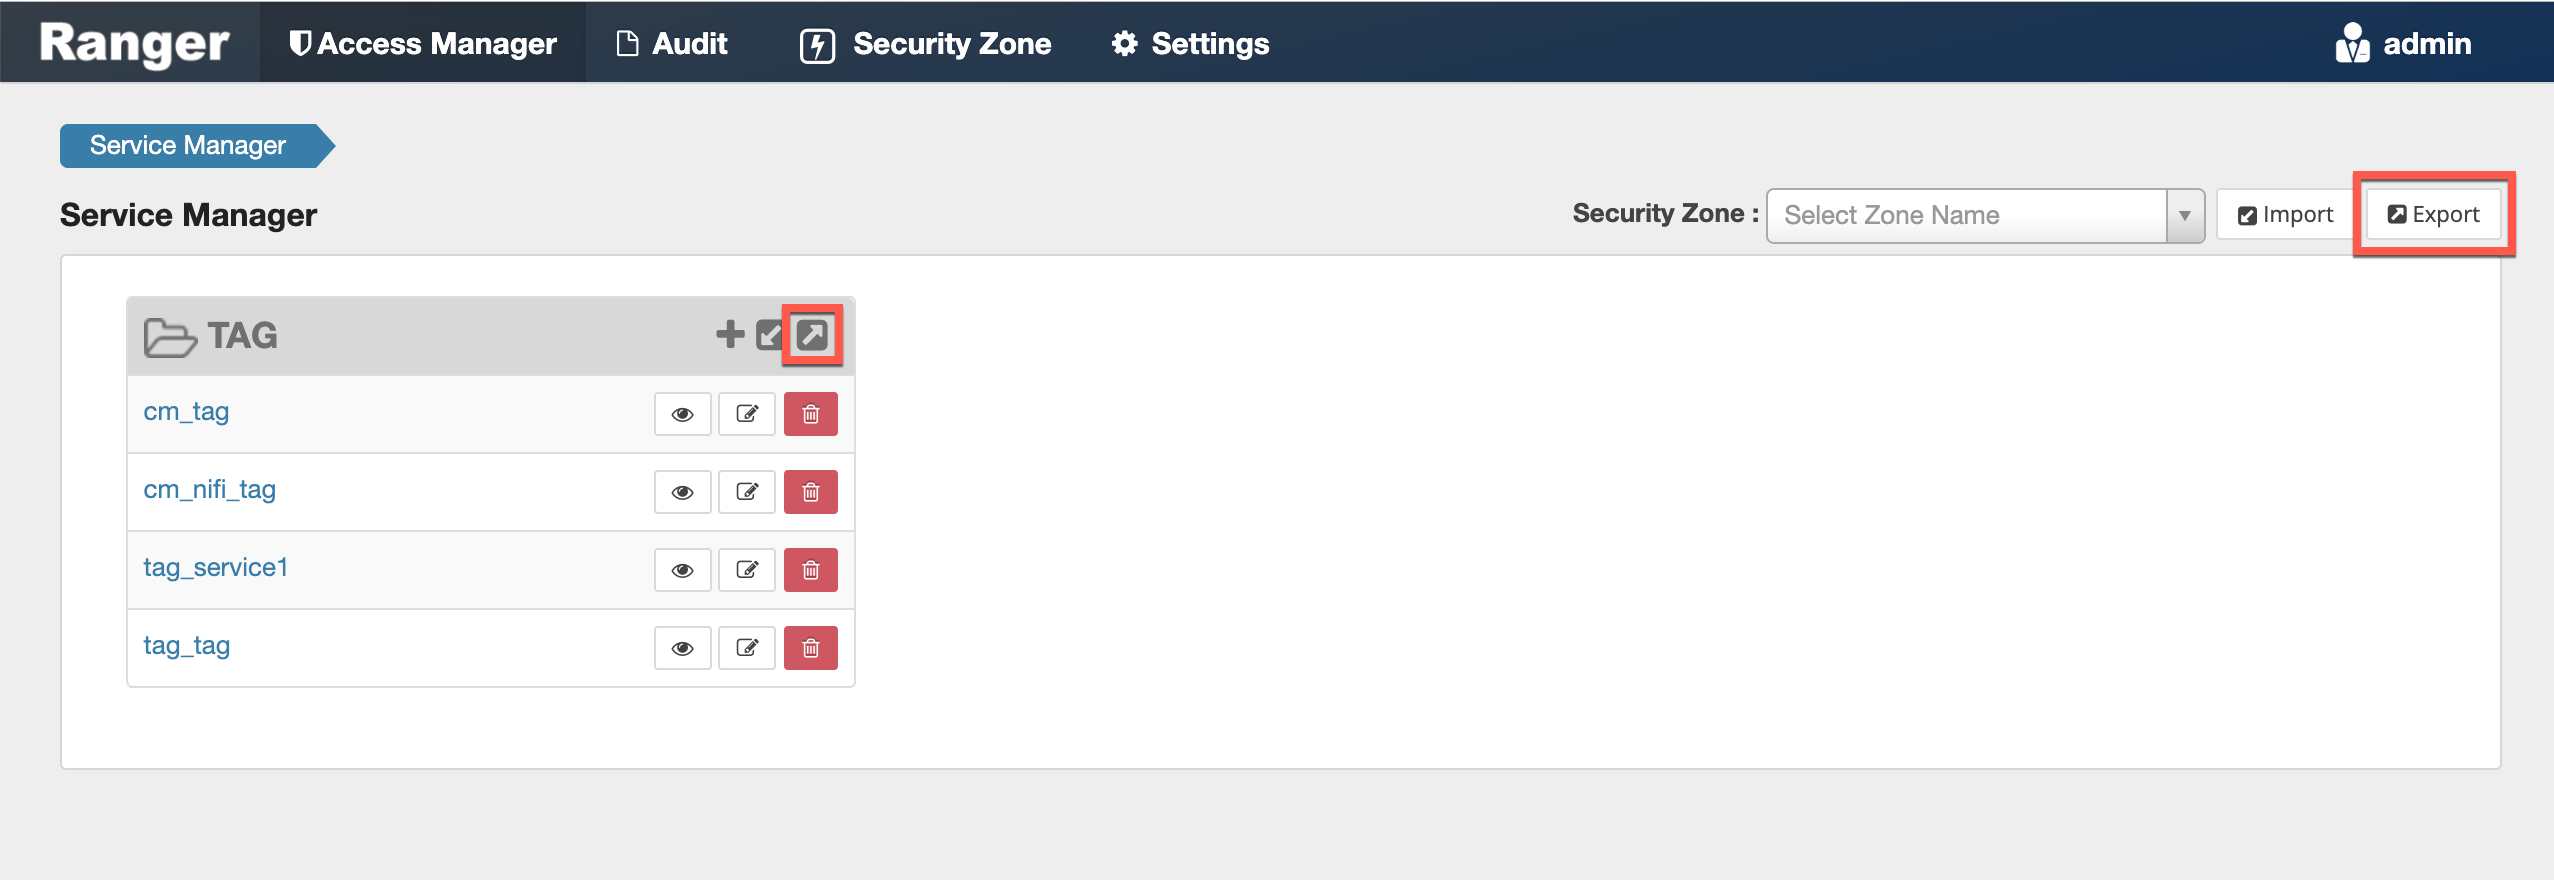
Task: Open the tag_service1 link
Action: (216, 568)
